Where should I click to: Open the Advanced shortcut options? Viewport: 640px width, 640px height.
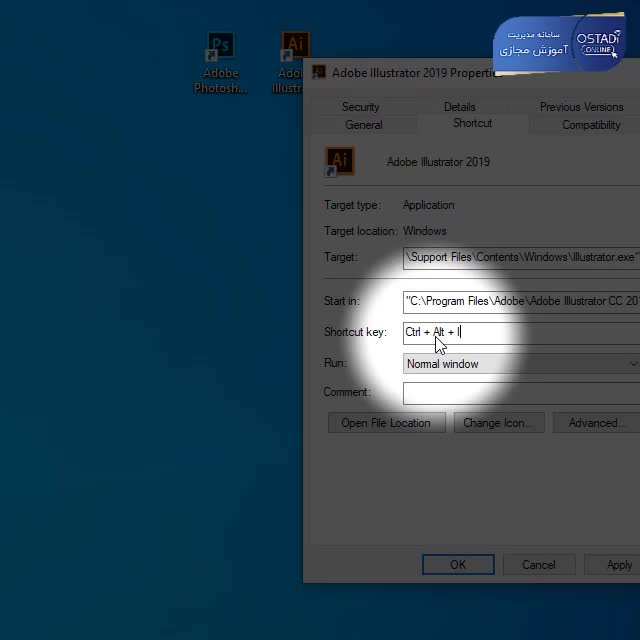(597, 423)
